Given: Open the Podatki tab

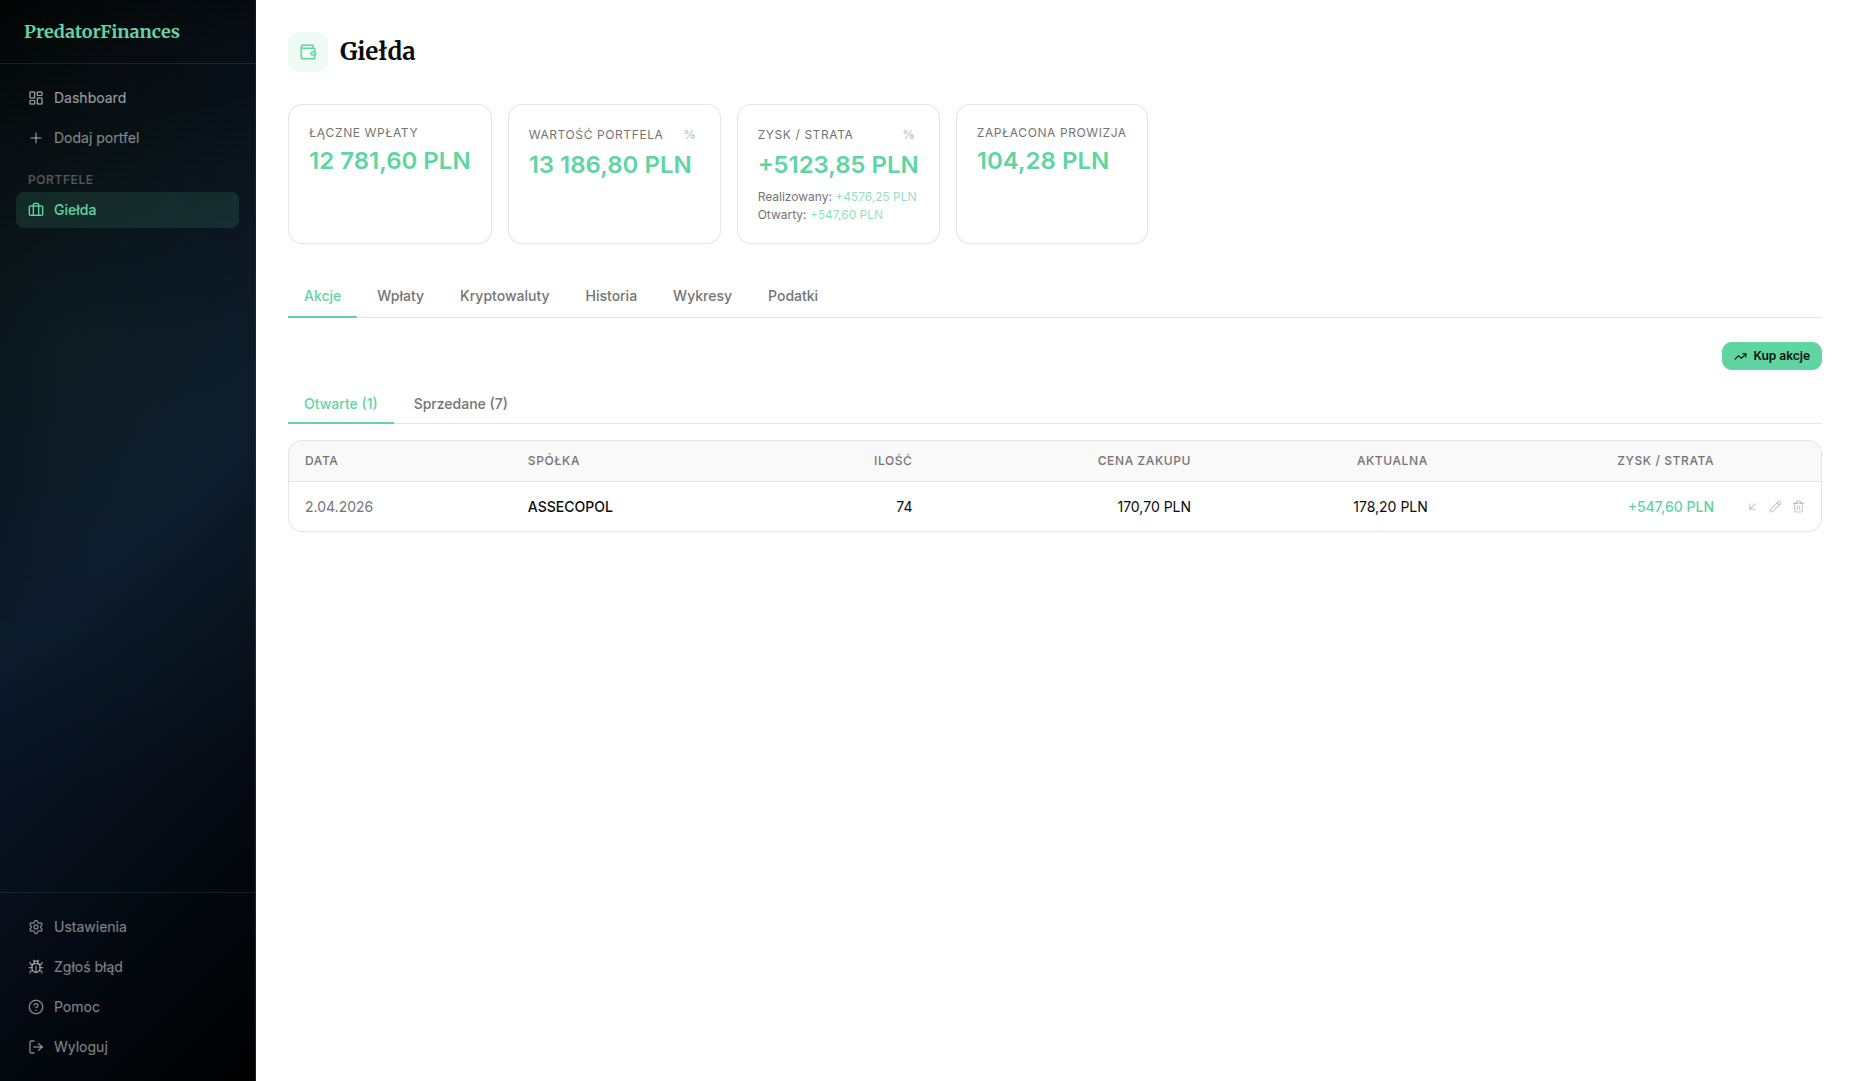Looking at the screenshot, I should tap(792, 296).
